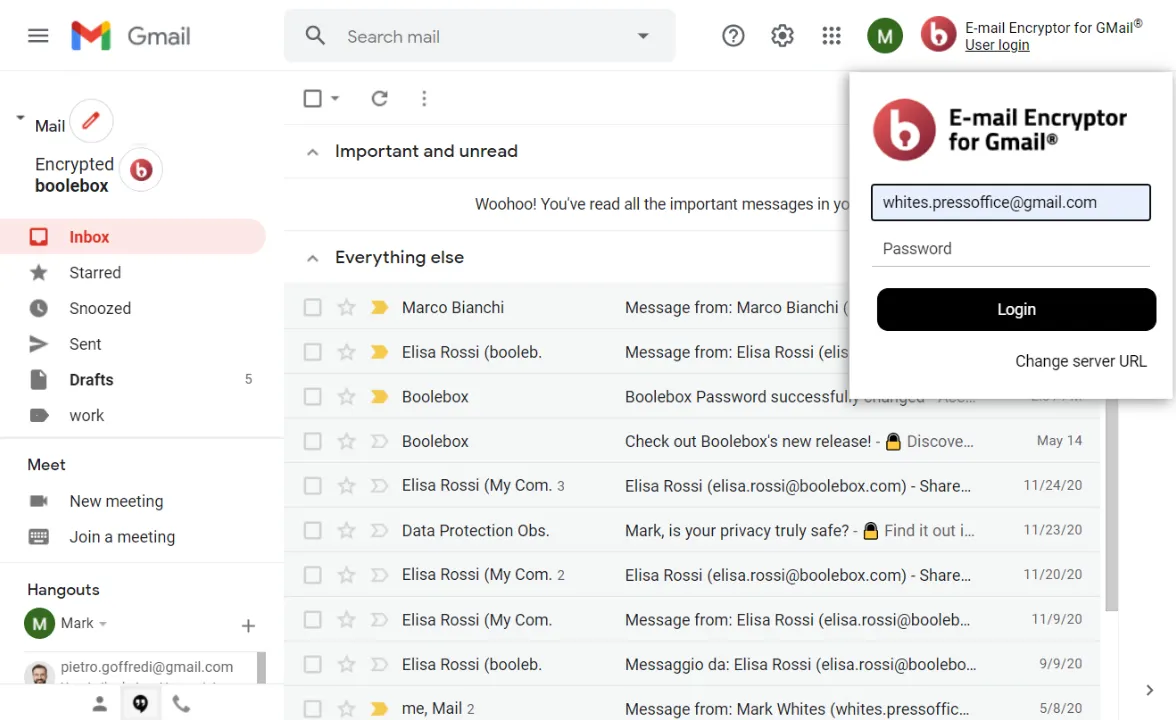Click the inbox vertical scrollbar
The height and width of the screenshot is (720, 1176).
click(1112, 505)
